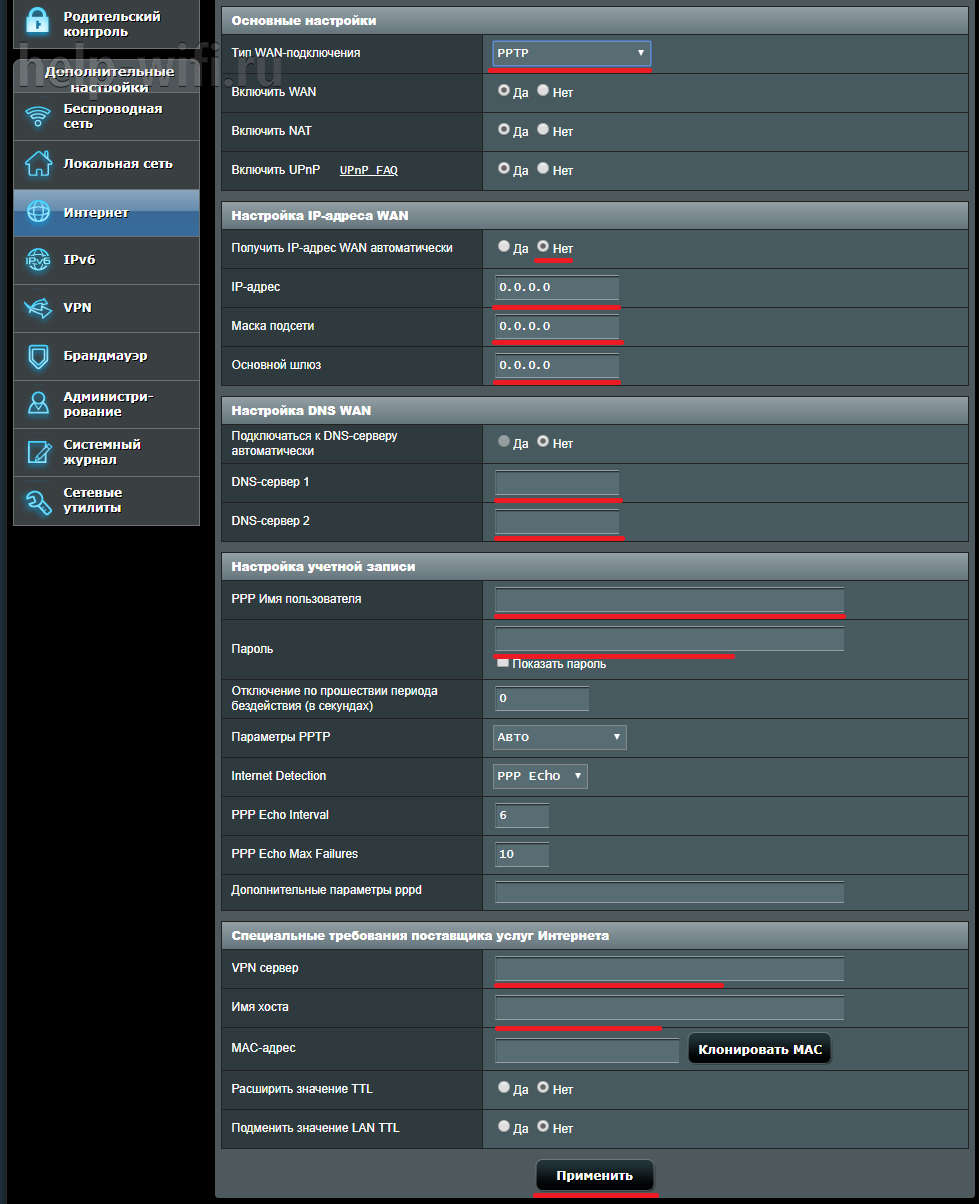Viewport: 979px width, 1204px height.
Task: Enable 'Расширить значение TTL' with Да
Action: [x=504, y=1088]
